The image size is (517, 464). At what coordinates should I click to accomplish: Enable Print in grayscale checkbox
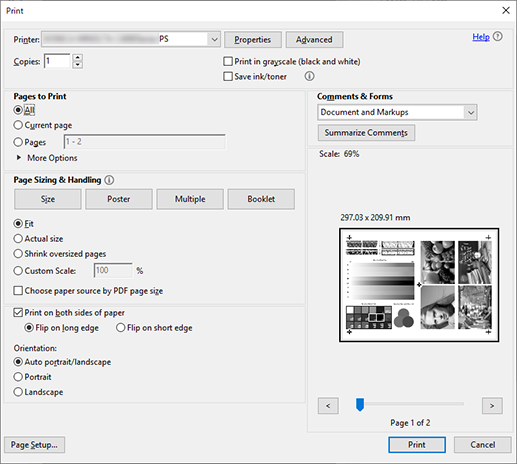point(228,61)
